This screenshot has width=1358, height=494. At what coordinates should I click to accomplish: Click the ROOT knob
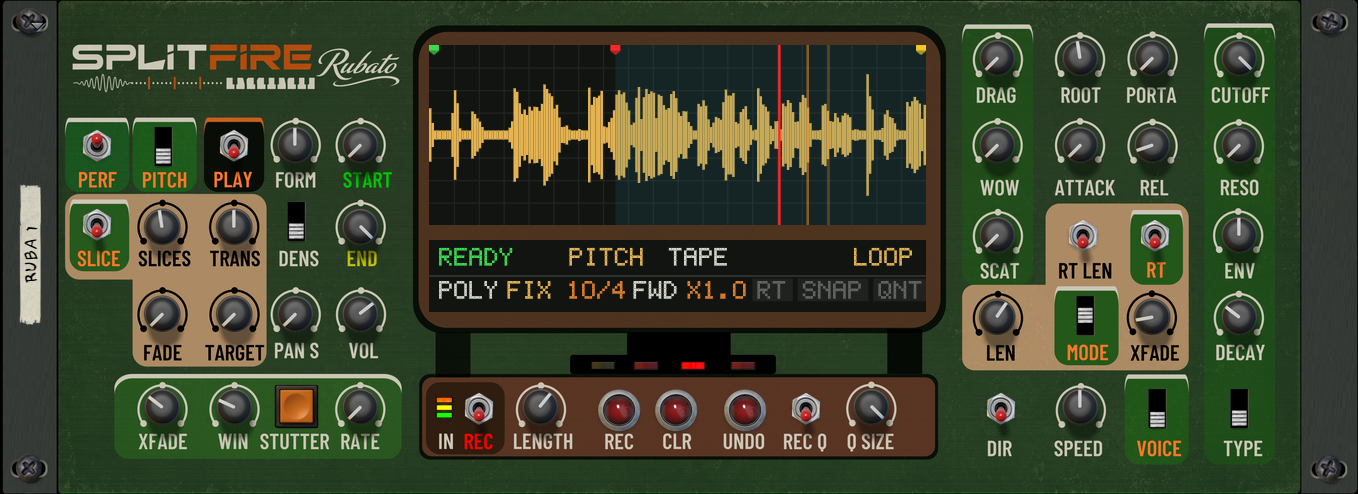click(1079, 58)
